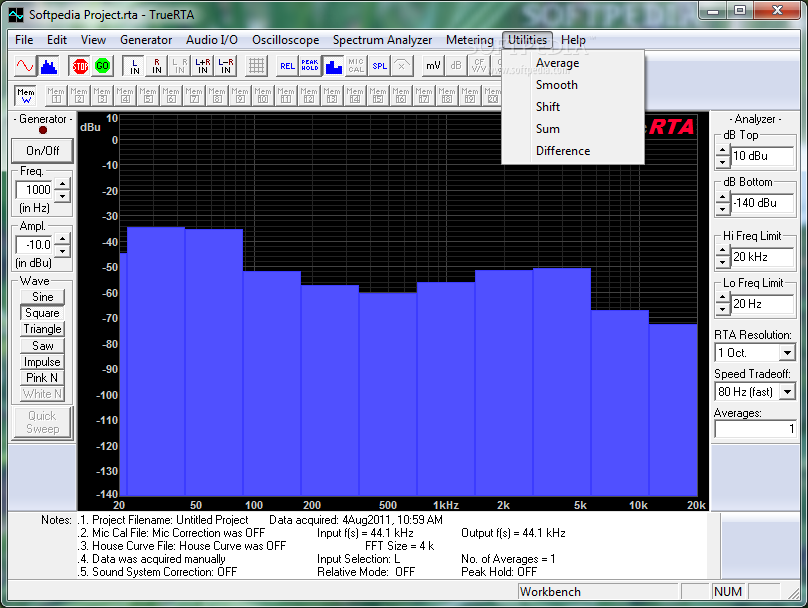
Task: Select Mem 10 memory icon
Action: point(263,95)
